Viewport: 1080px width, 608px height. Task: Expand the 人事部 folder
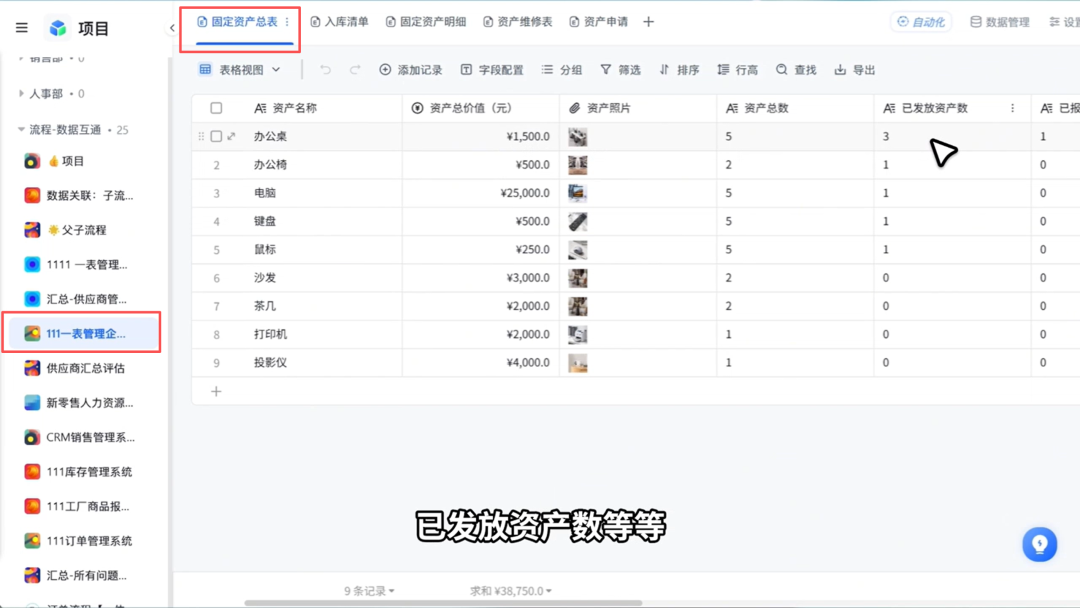coord(21,93)
